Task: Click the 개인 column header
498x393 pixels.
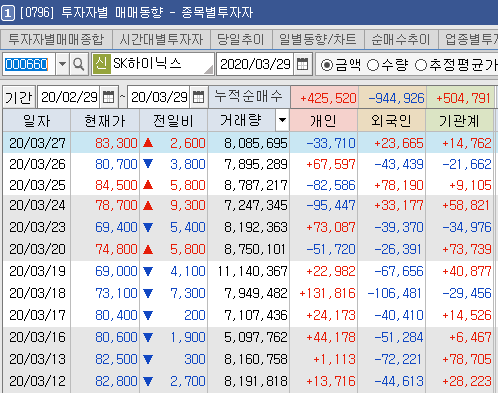Action: [x=324, y=120]
